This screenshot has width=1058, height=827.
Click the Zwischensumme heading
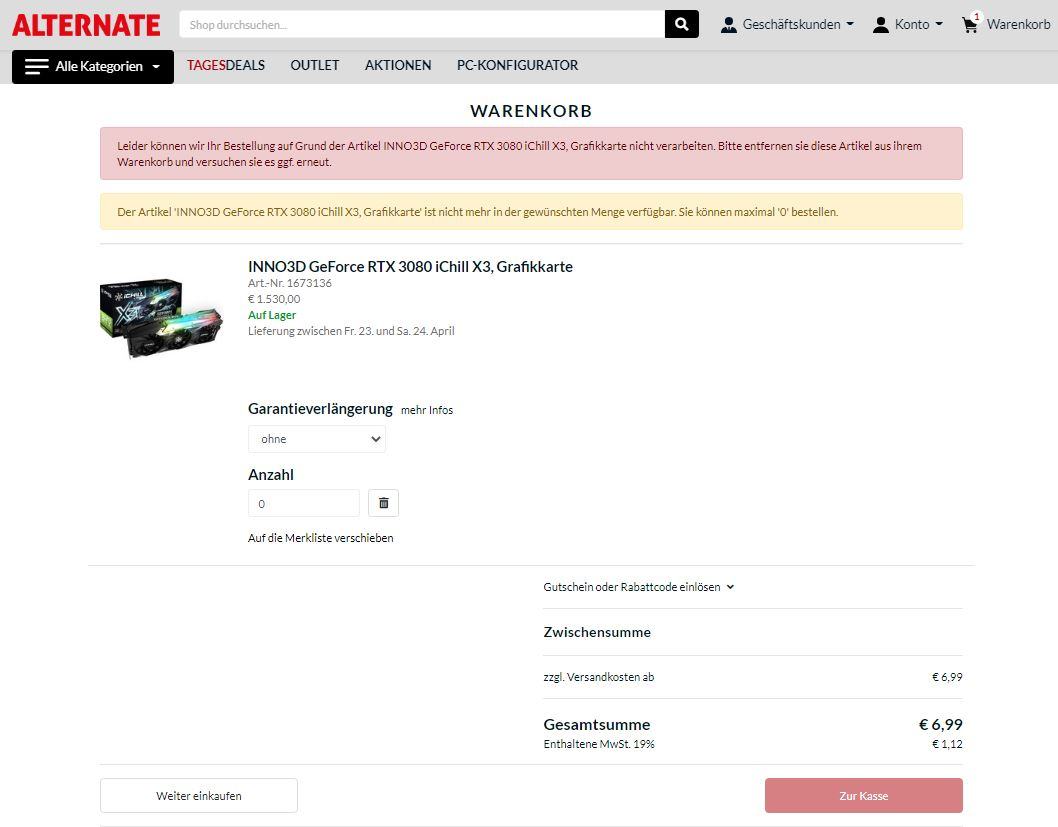pos(597,632)
